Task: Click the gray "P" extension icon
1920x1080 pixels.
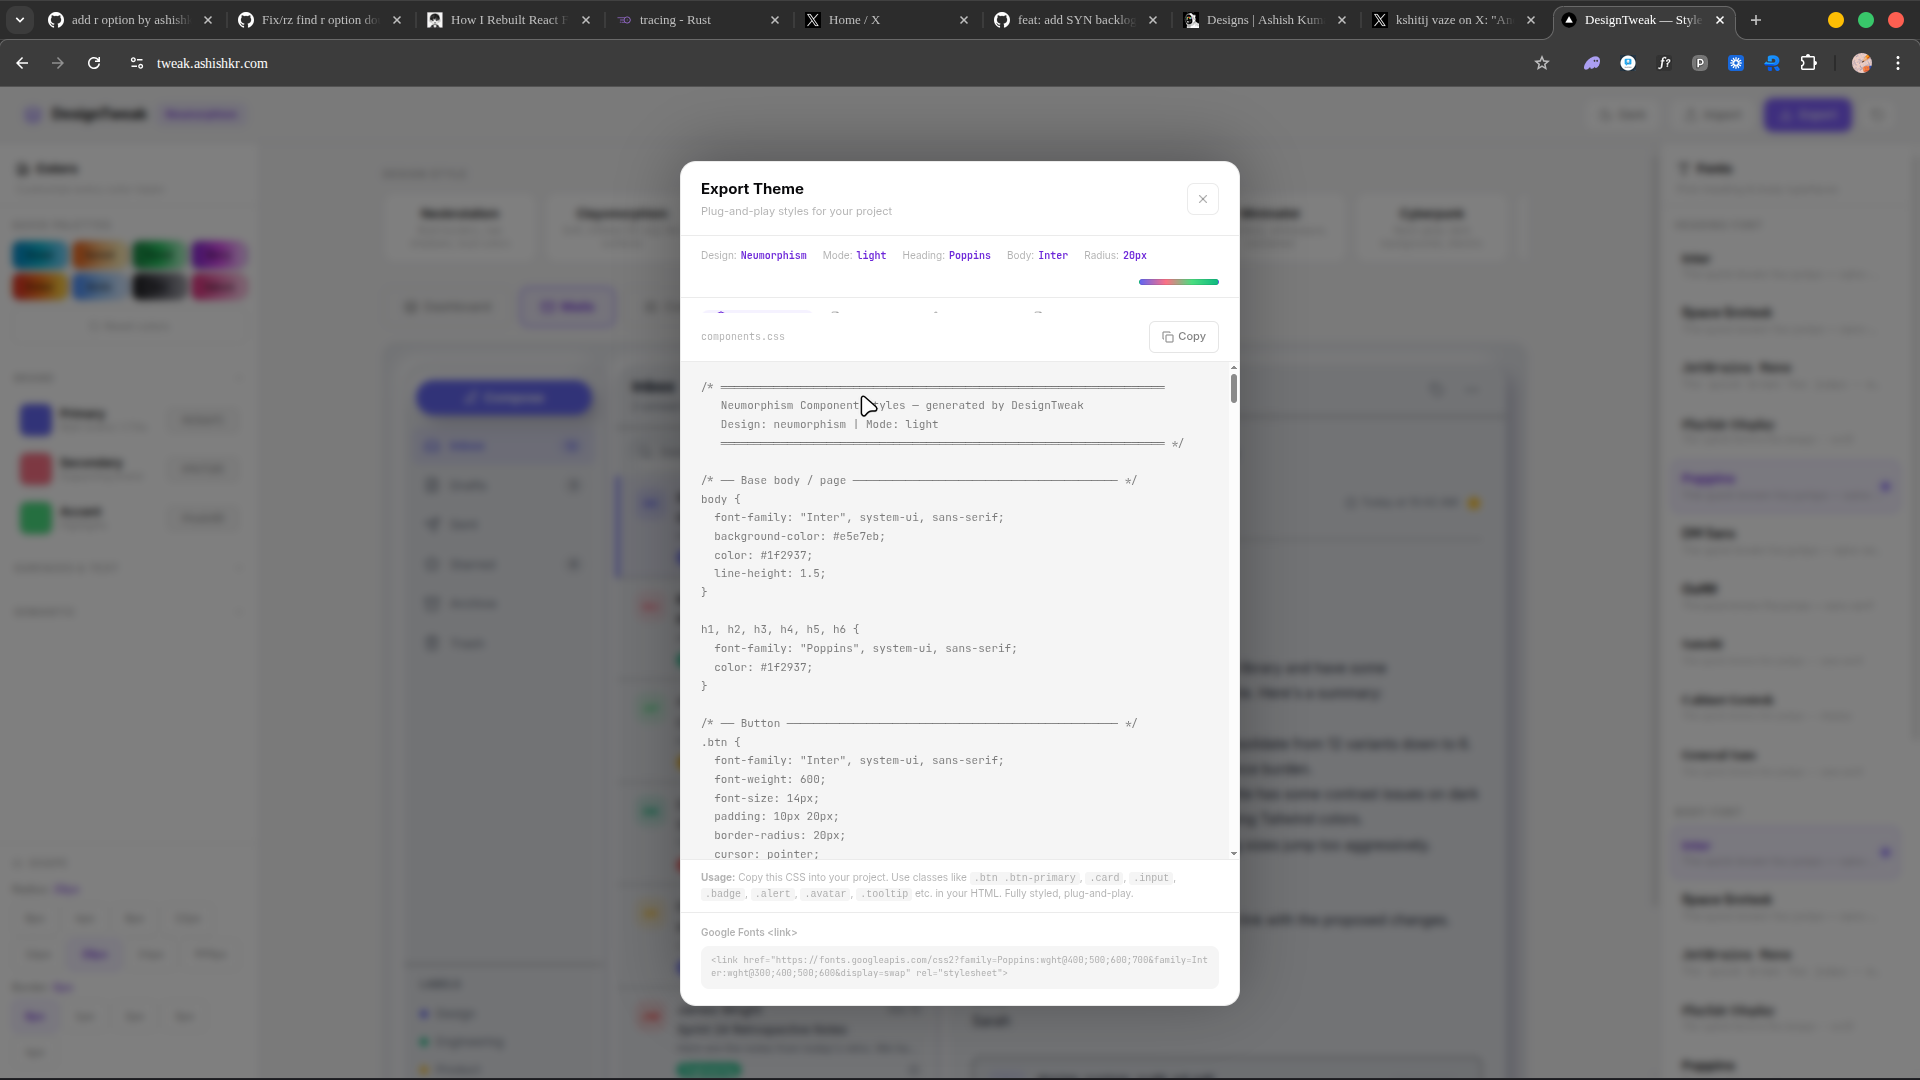Action: [x=1699, y=63]
